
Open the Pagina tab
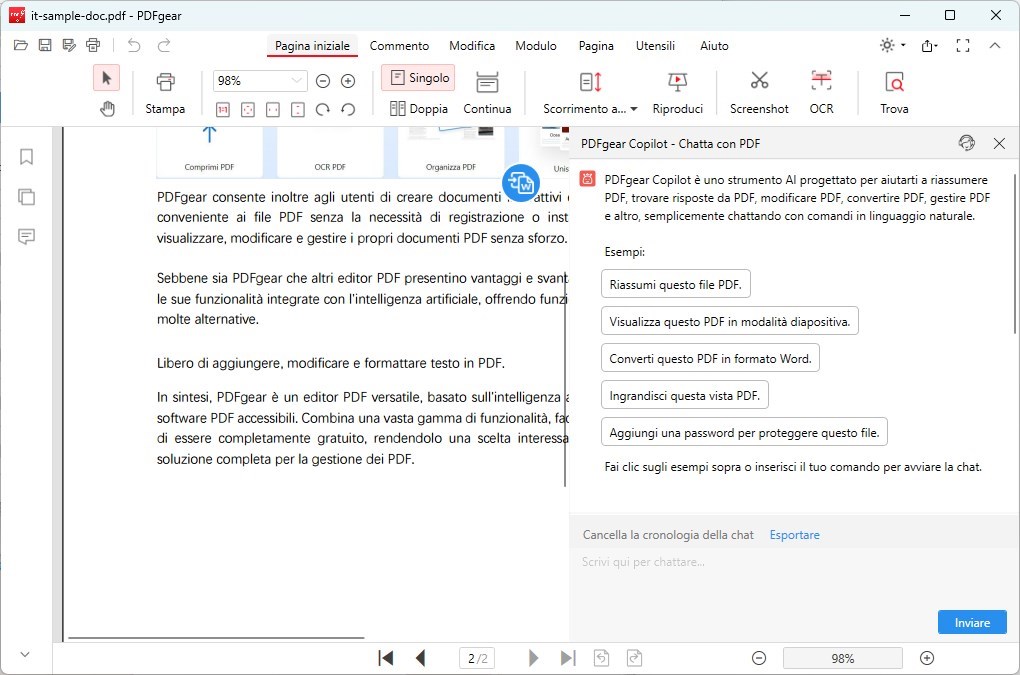tap(596, 46)
